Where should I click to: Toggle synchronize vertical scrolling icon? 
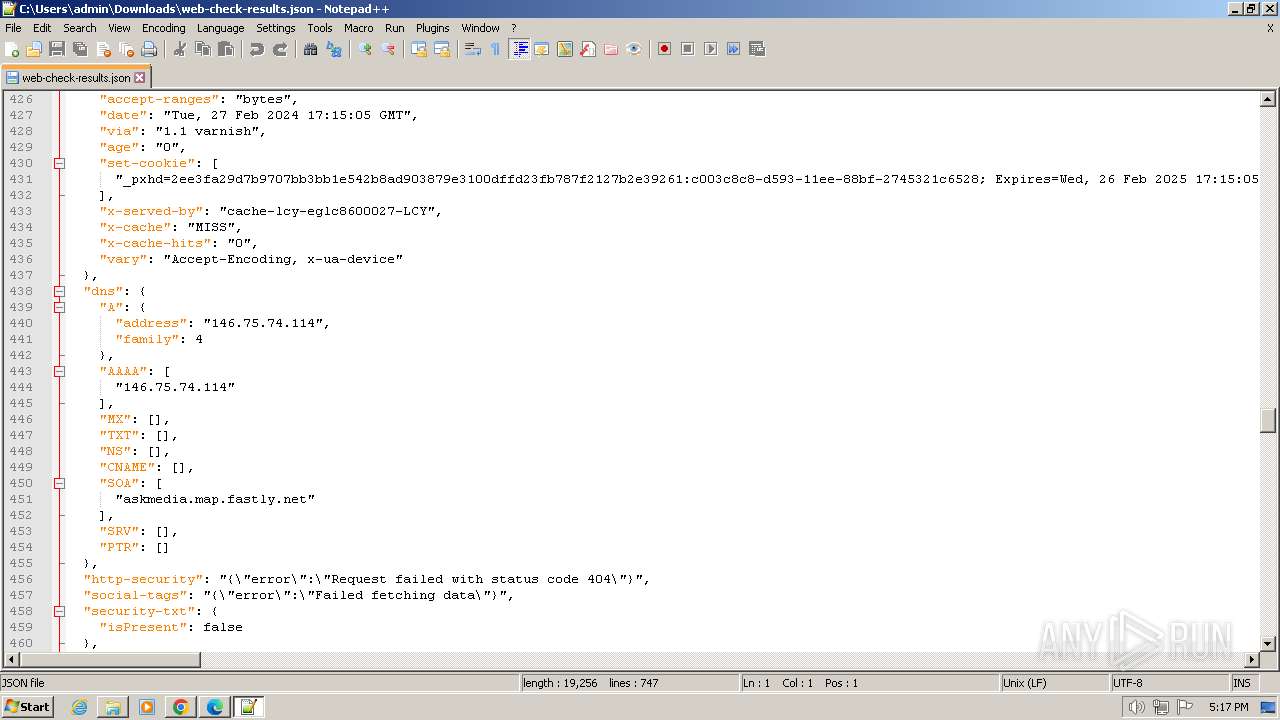tap(419, 49)
